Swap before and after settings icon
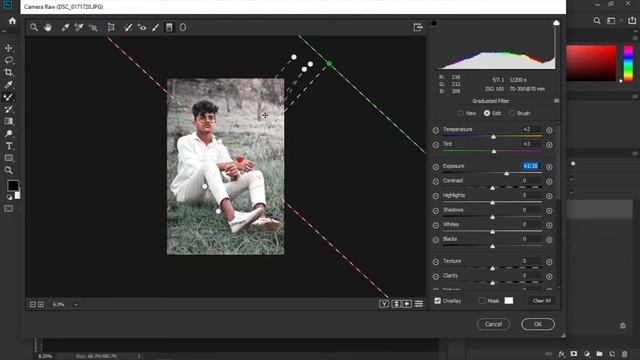This screenshot has width=640, height=360. point(396,304)
